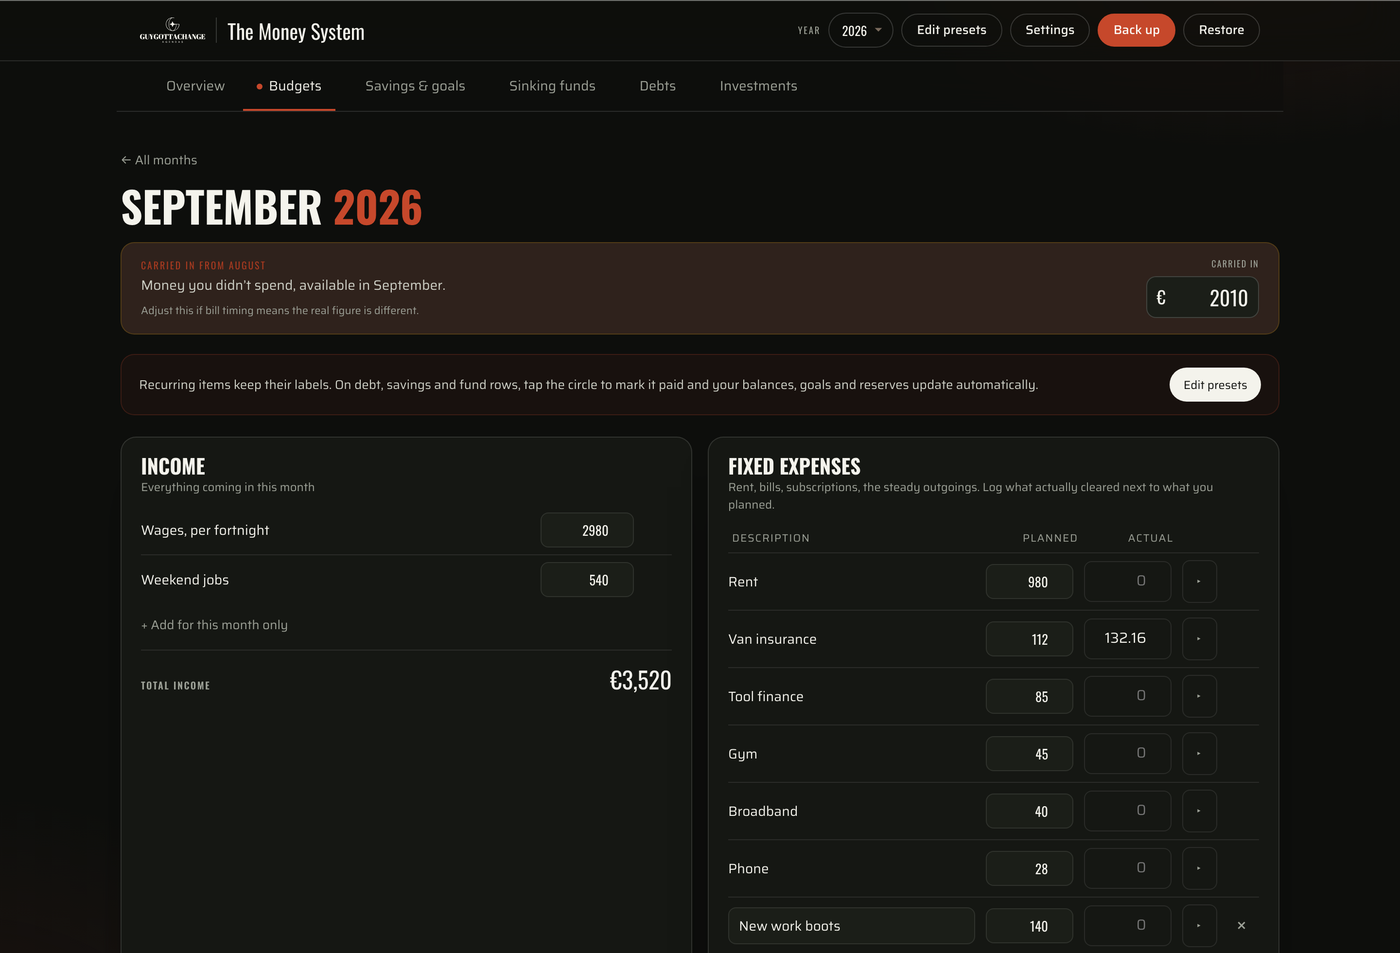Go back via the All months link
The image size is (1400, 953).
click(x=159, y=160)
